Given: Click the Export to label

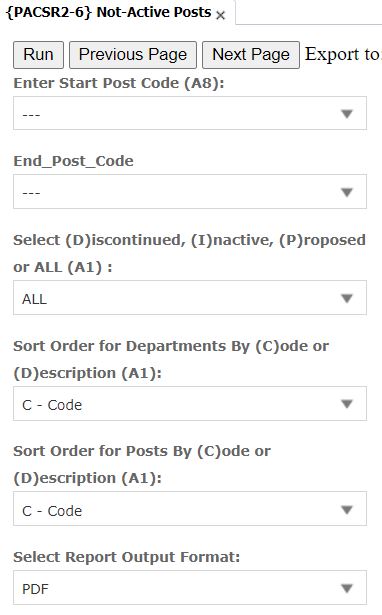Looking at the screenshot, I should click(343, 54).
